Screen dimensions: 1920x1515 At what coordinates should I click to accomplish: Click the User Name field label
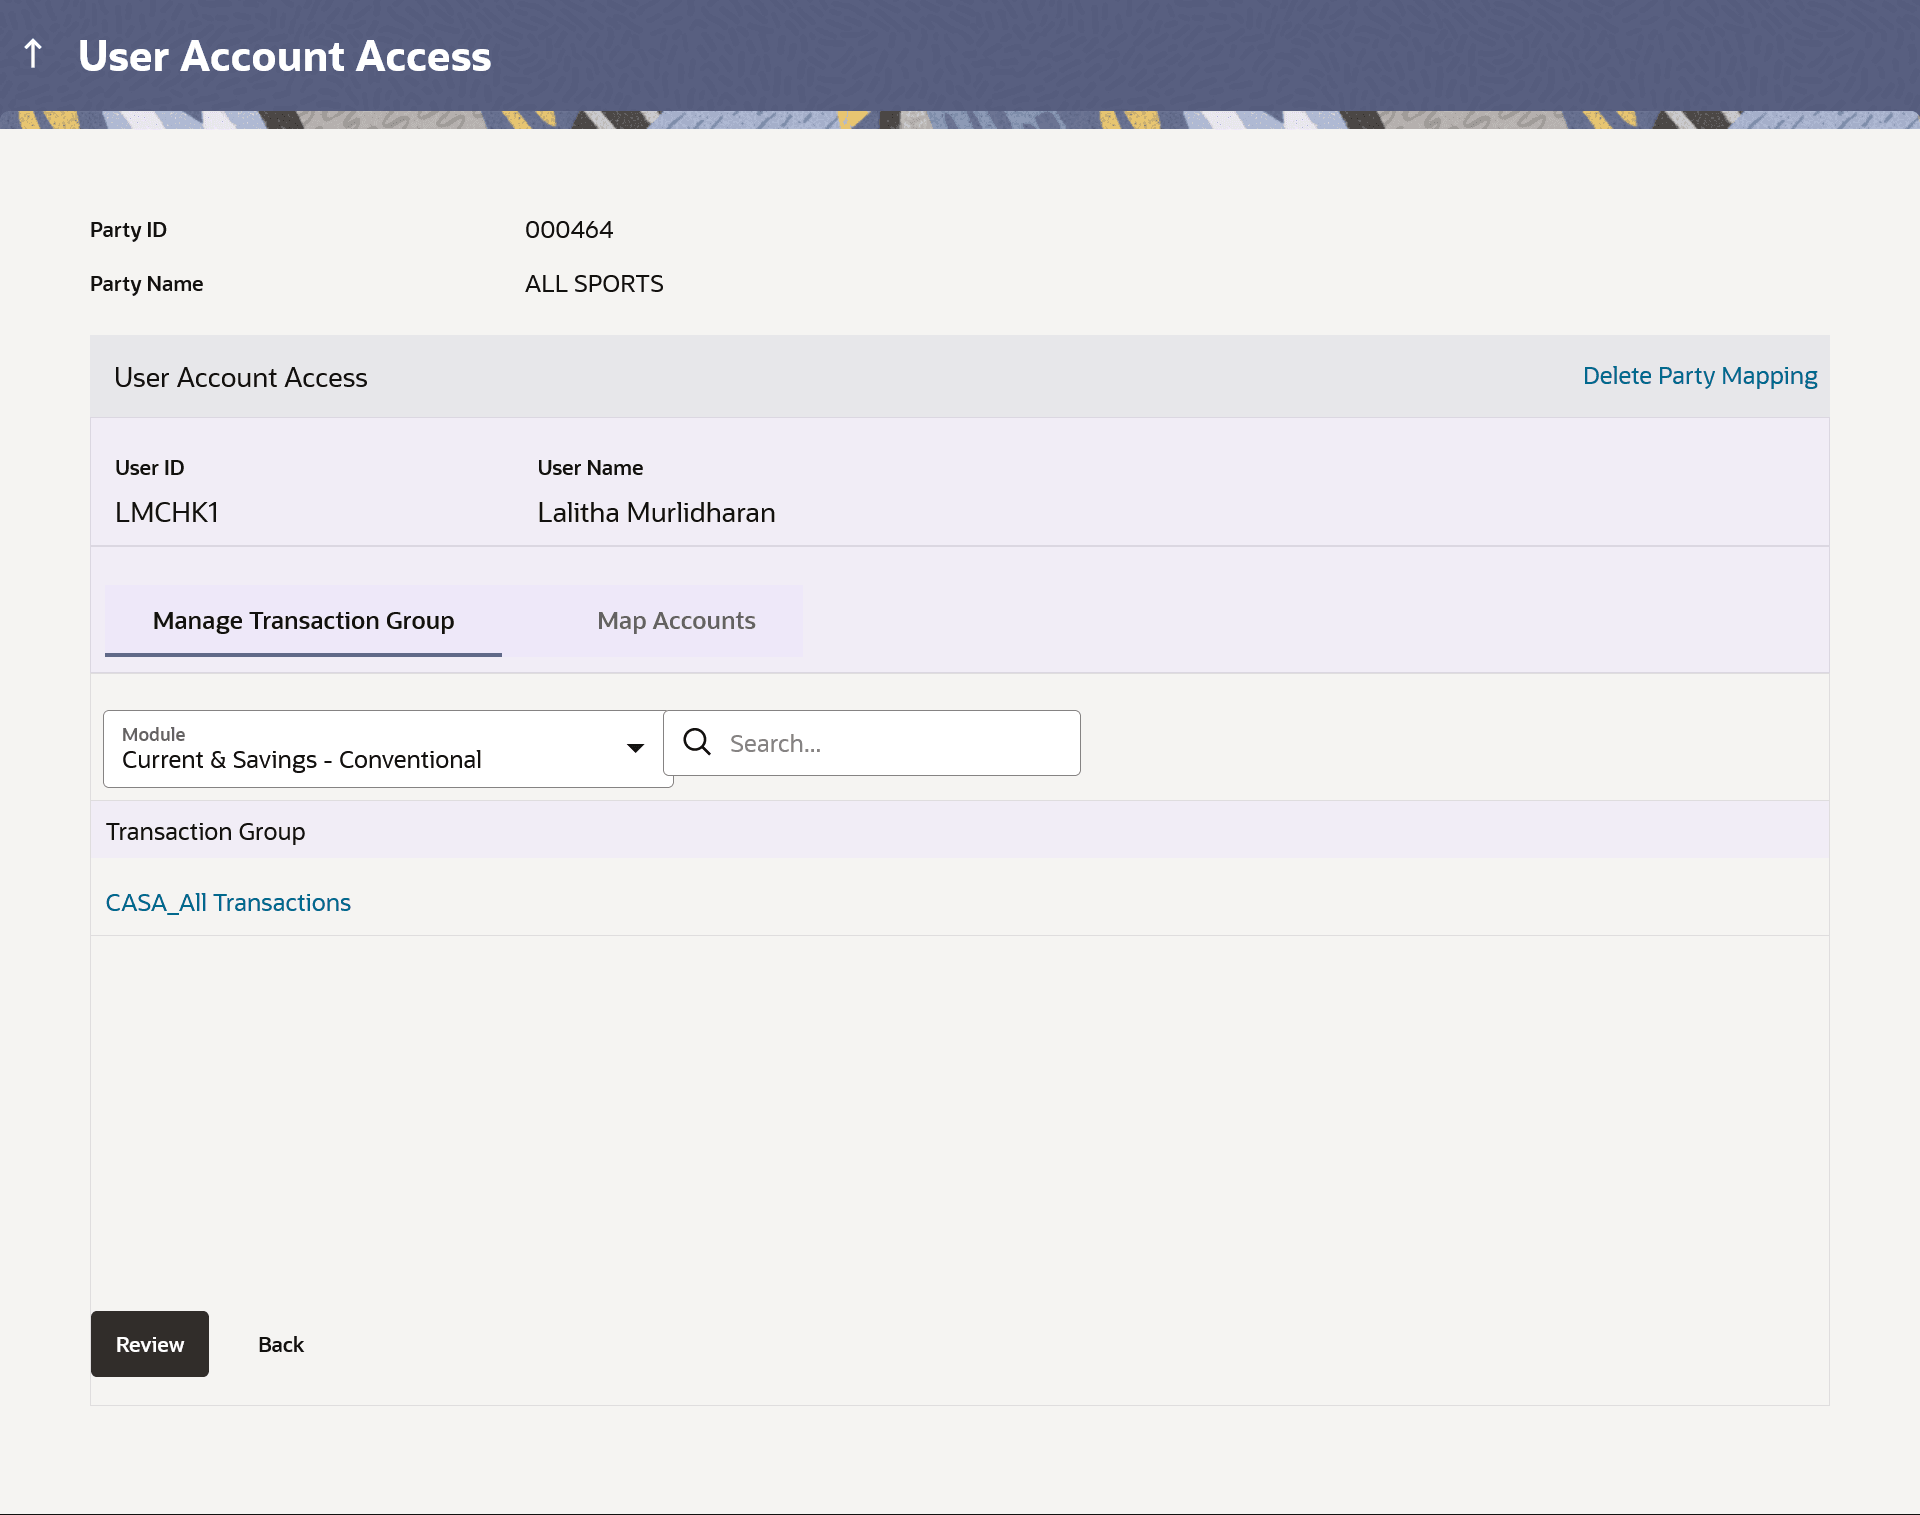tap(590, 468)
